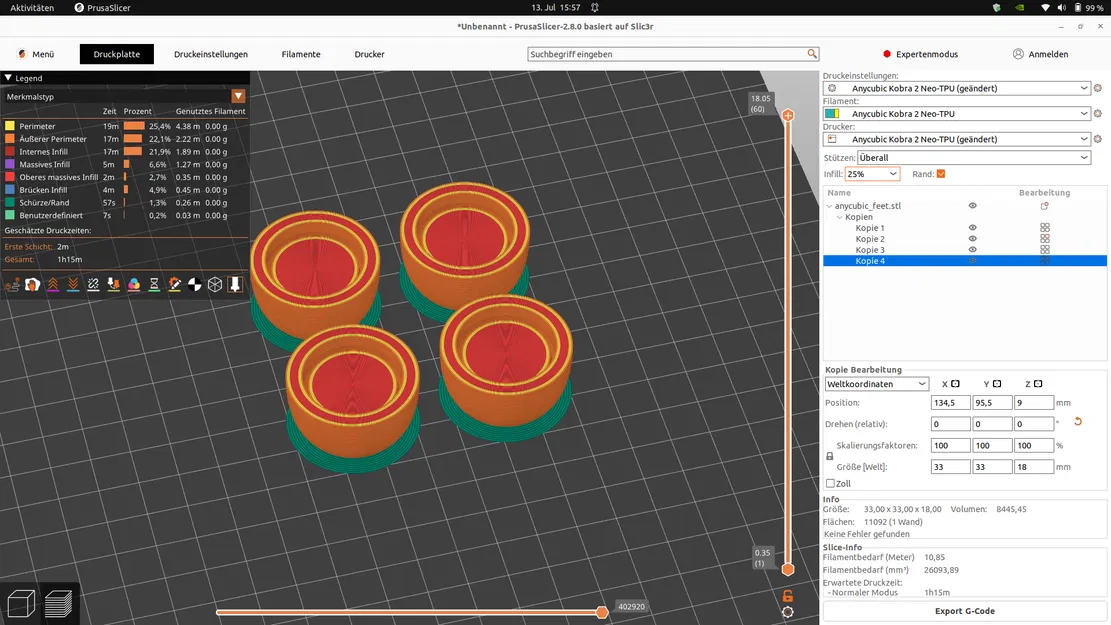Switch to 3D editor view cube icon

21,604
